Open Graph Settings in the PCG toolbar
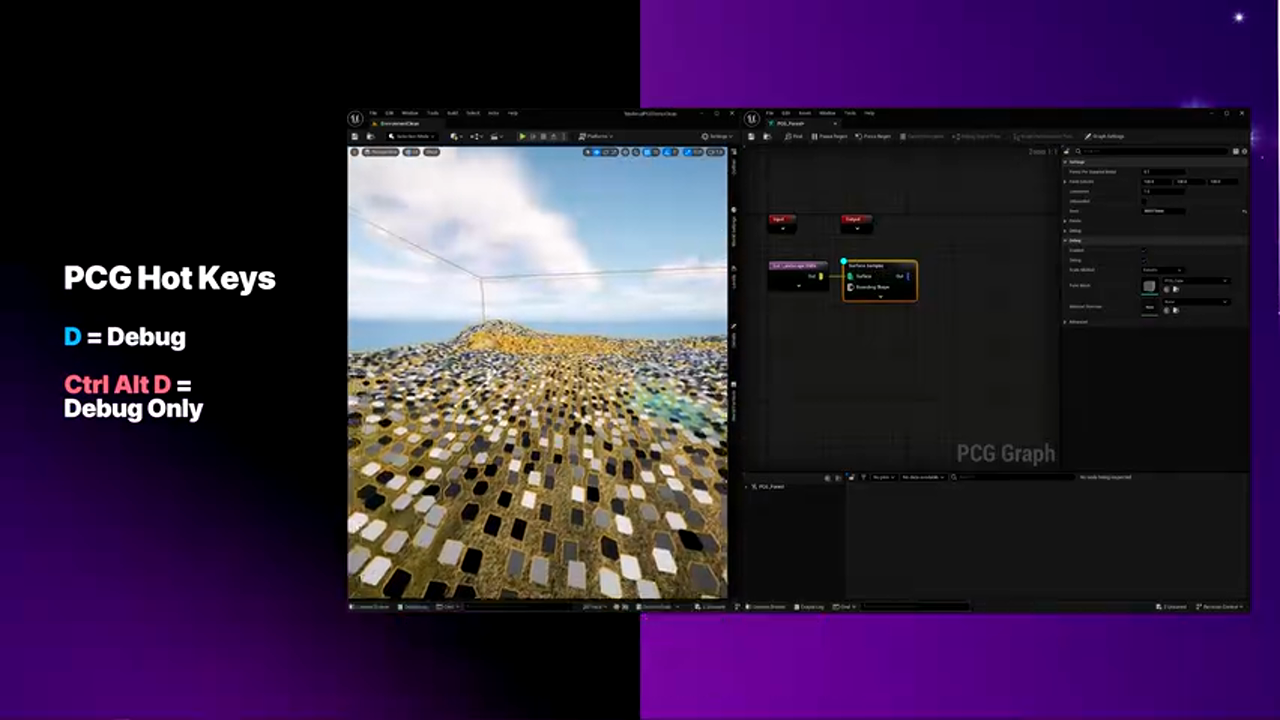 point(1105,136)
